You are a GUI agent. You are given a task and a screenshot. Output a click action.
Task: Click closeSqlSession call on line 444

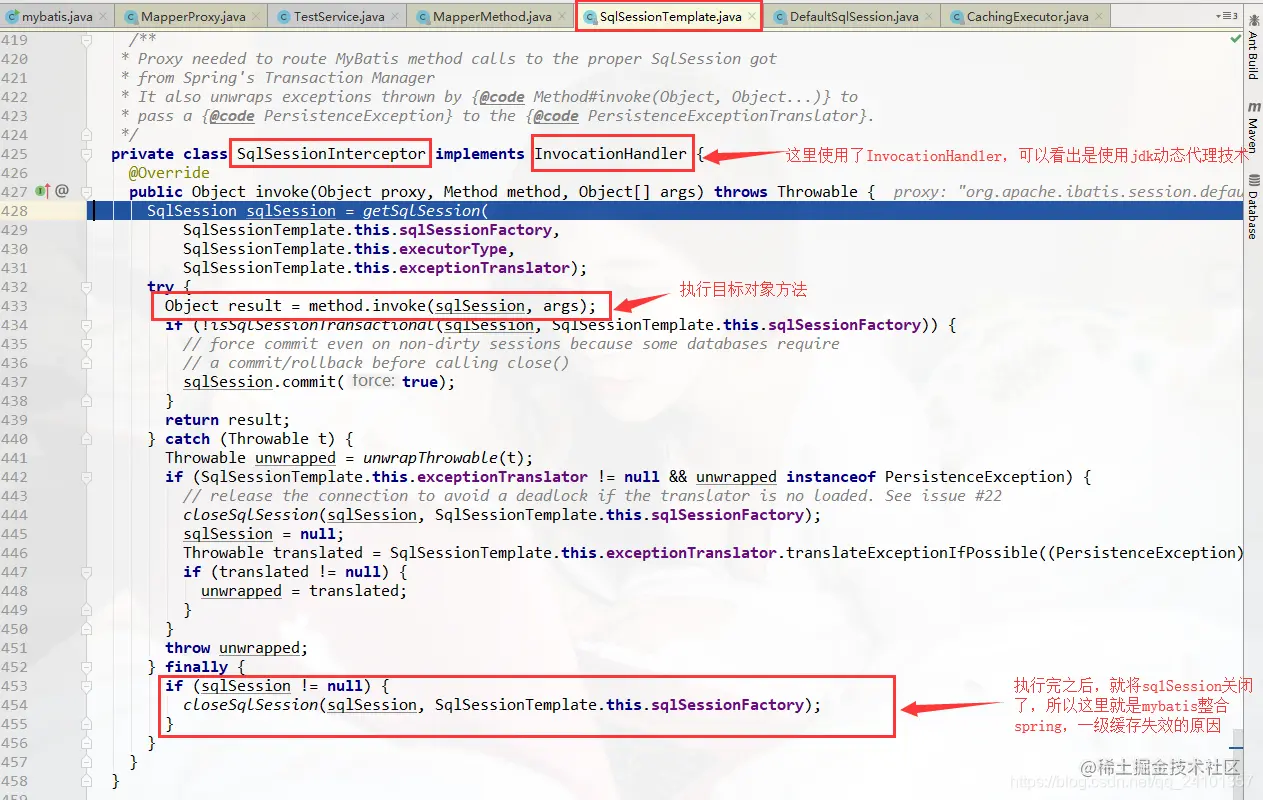click(x=250, y=515)
